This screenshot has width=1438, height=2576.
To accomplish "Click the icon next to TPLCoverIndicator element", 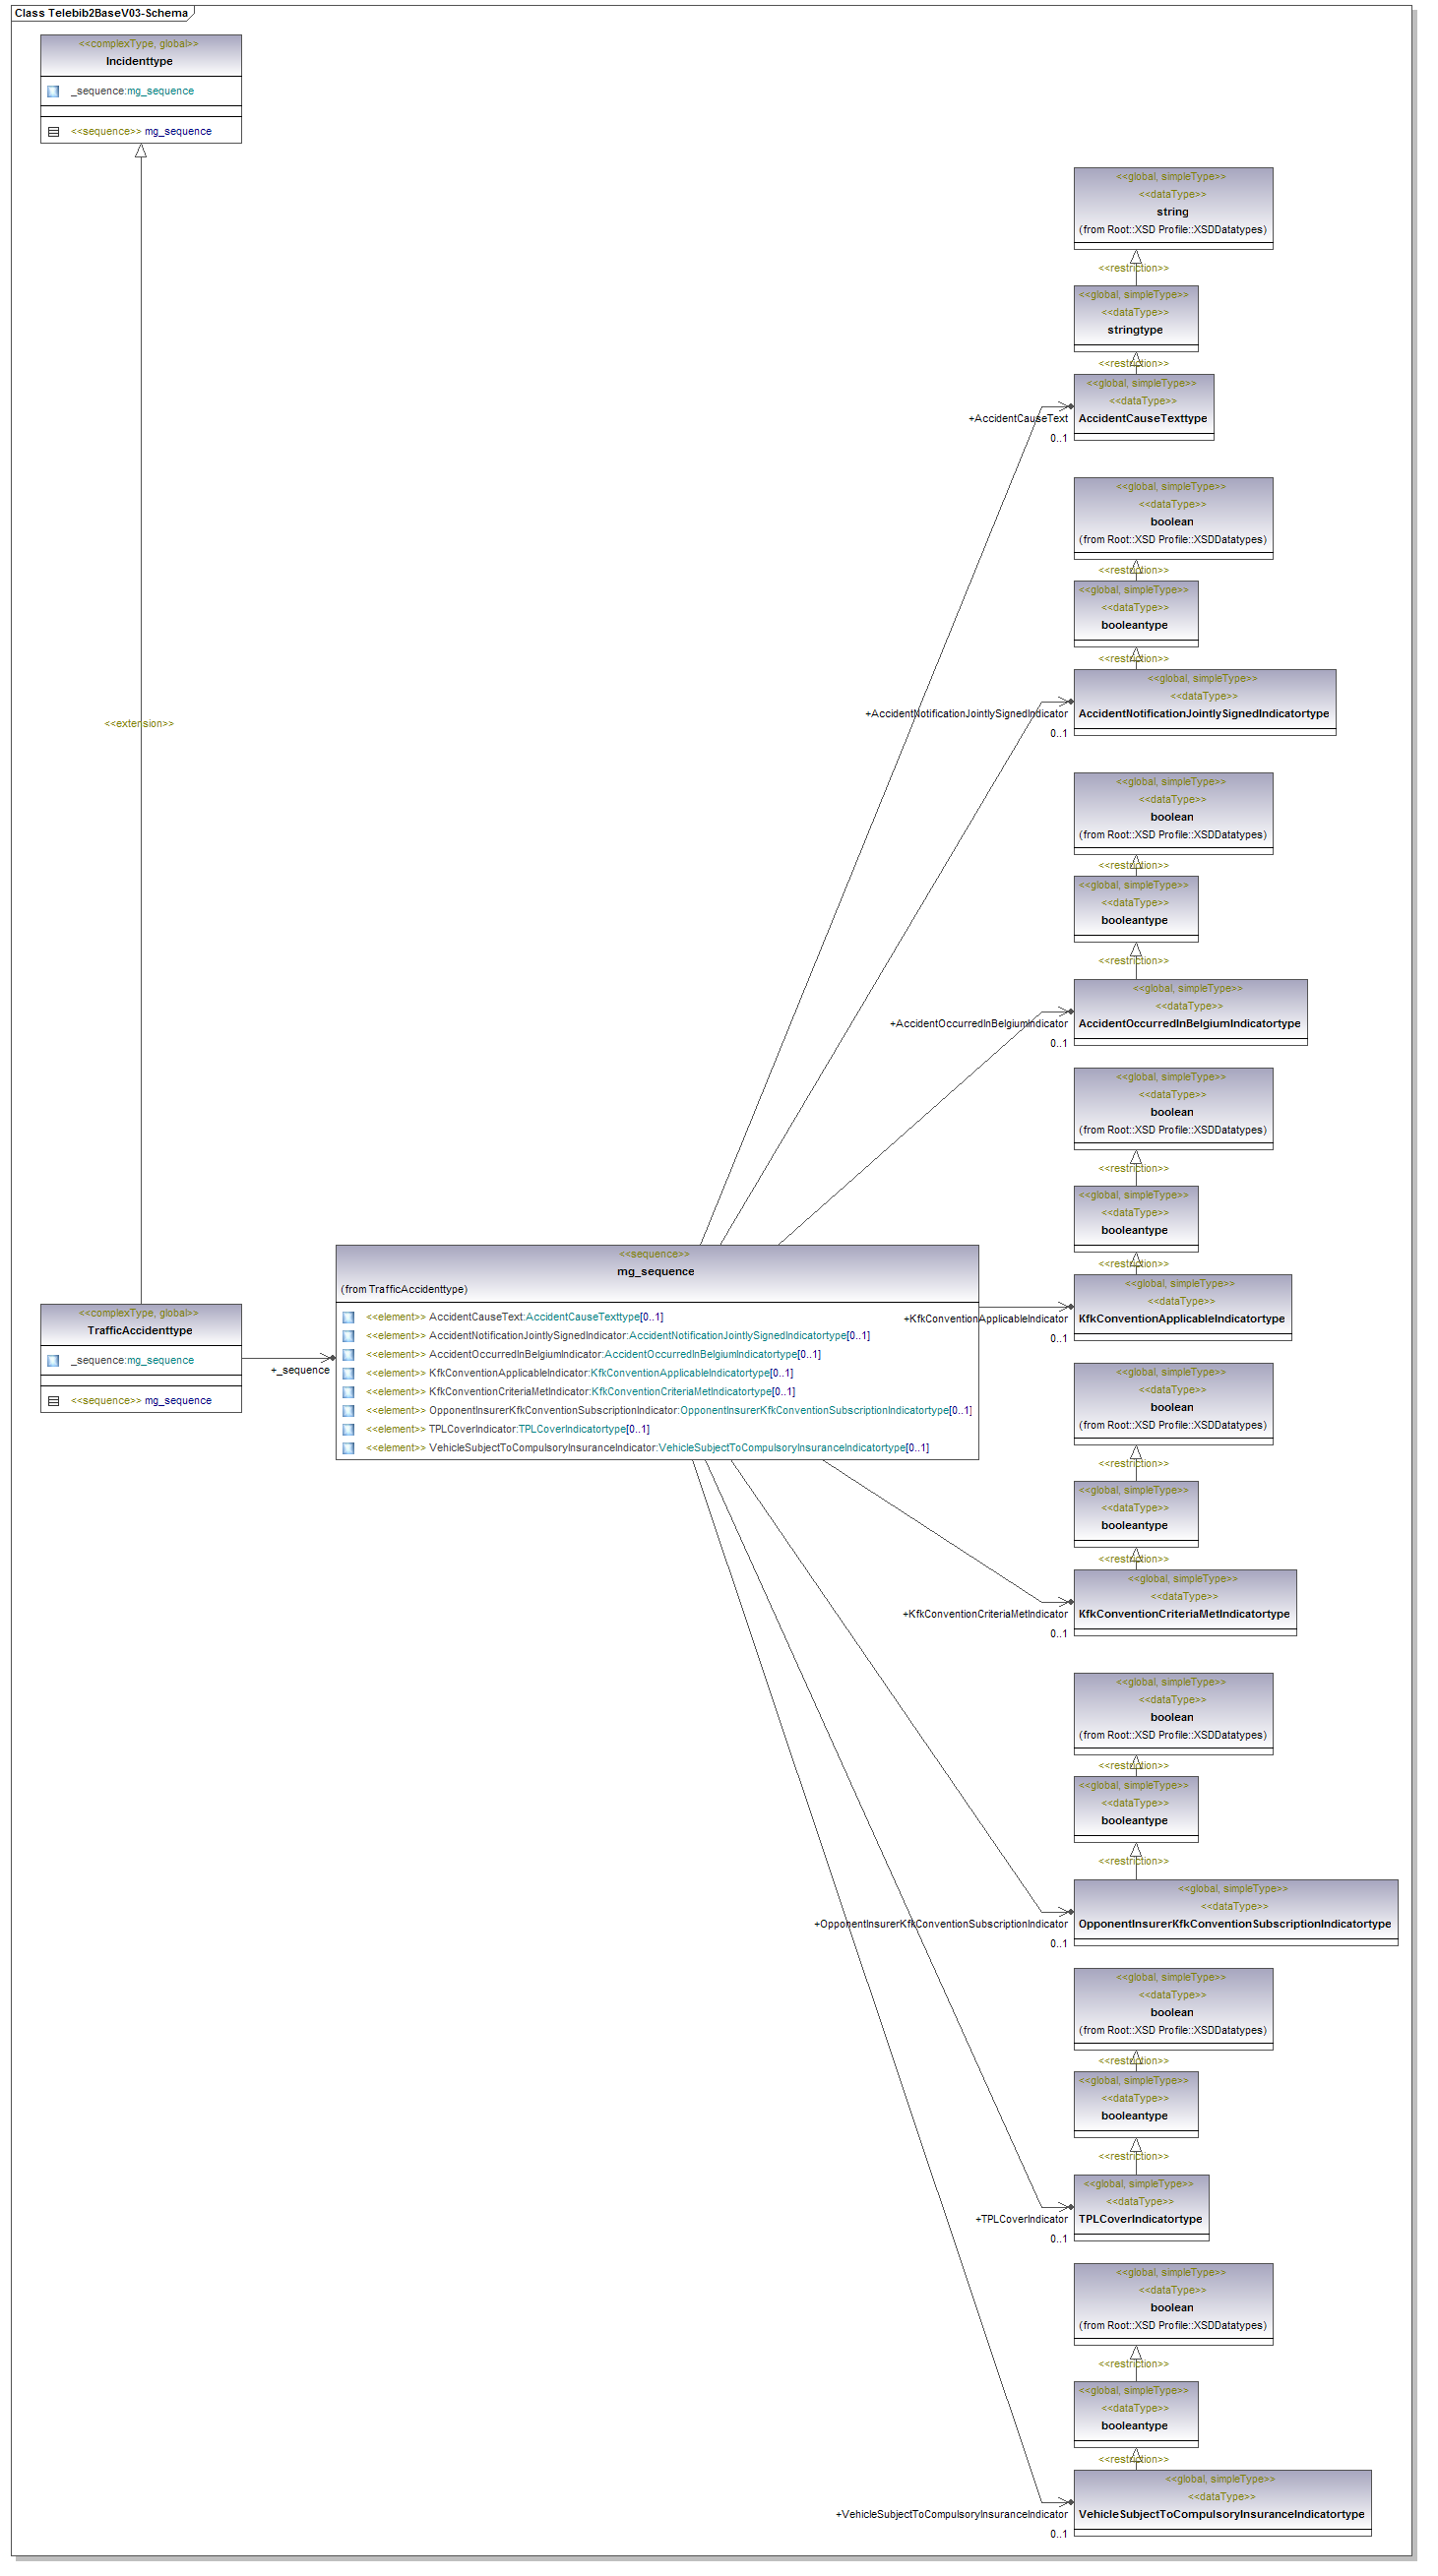I will click(x=348, y=1429).
